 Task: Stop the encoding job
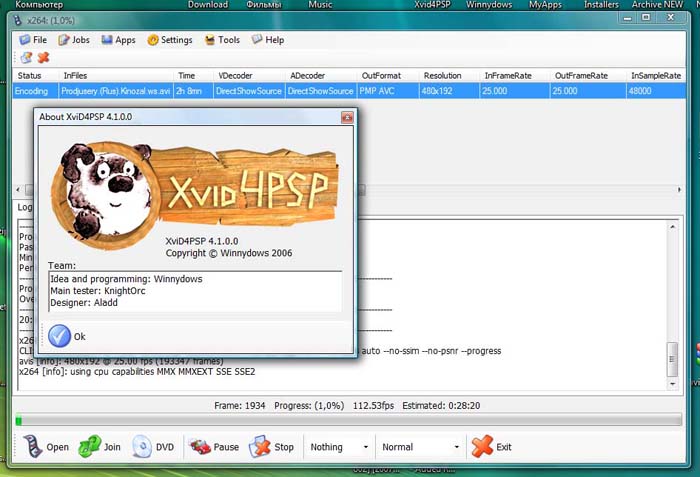point(260,446)
